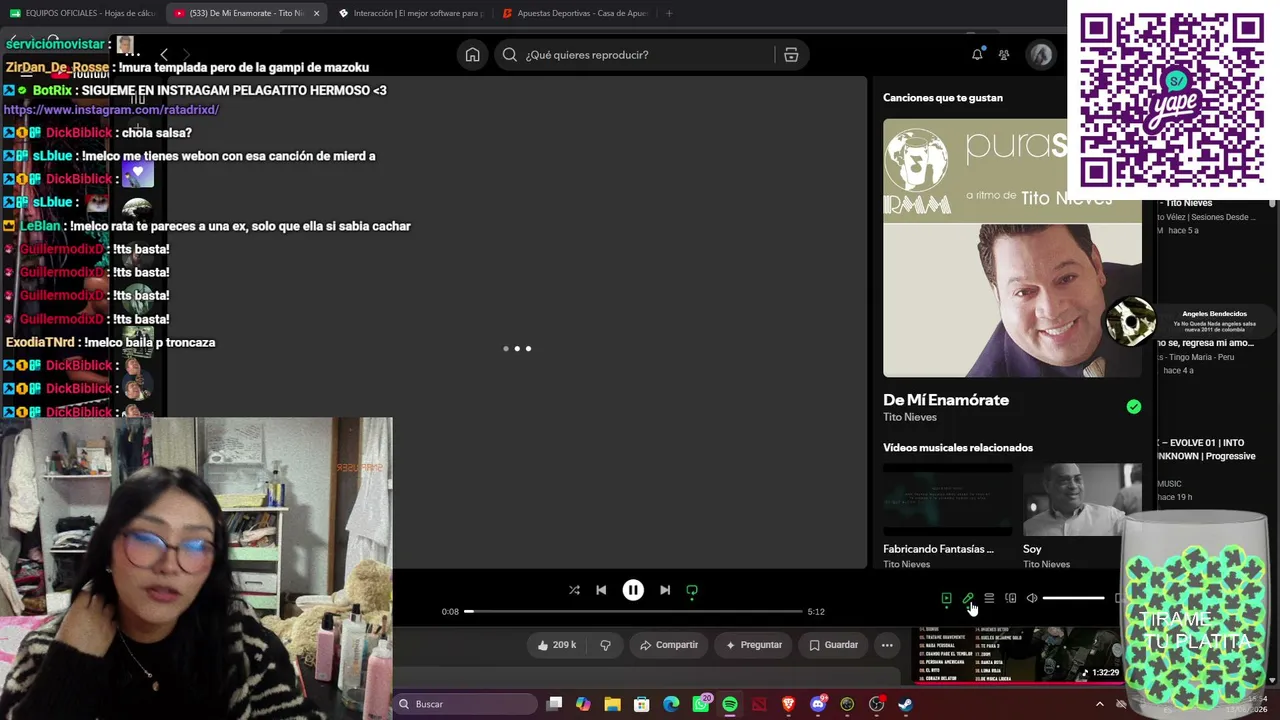The height and width of the screenshot is (720, 1280).
Task: Open a new browser tab
Action: point(669,13)
